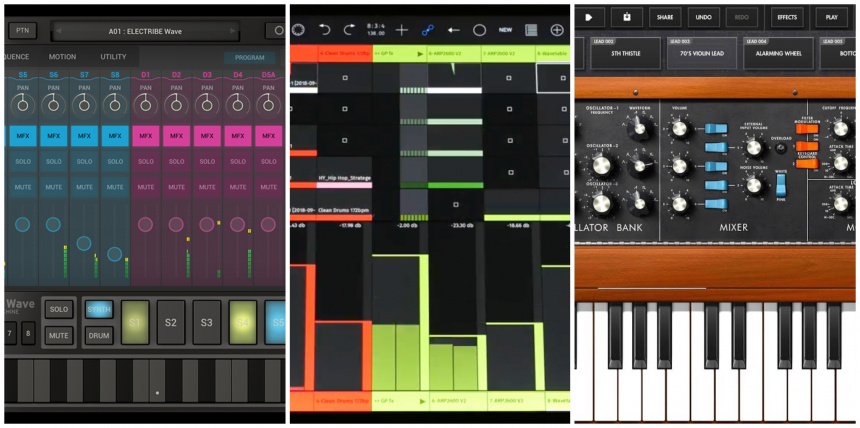Open the round settings dial icon in loop app
860x428 pixels.
click(298, 30)
